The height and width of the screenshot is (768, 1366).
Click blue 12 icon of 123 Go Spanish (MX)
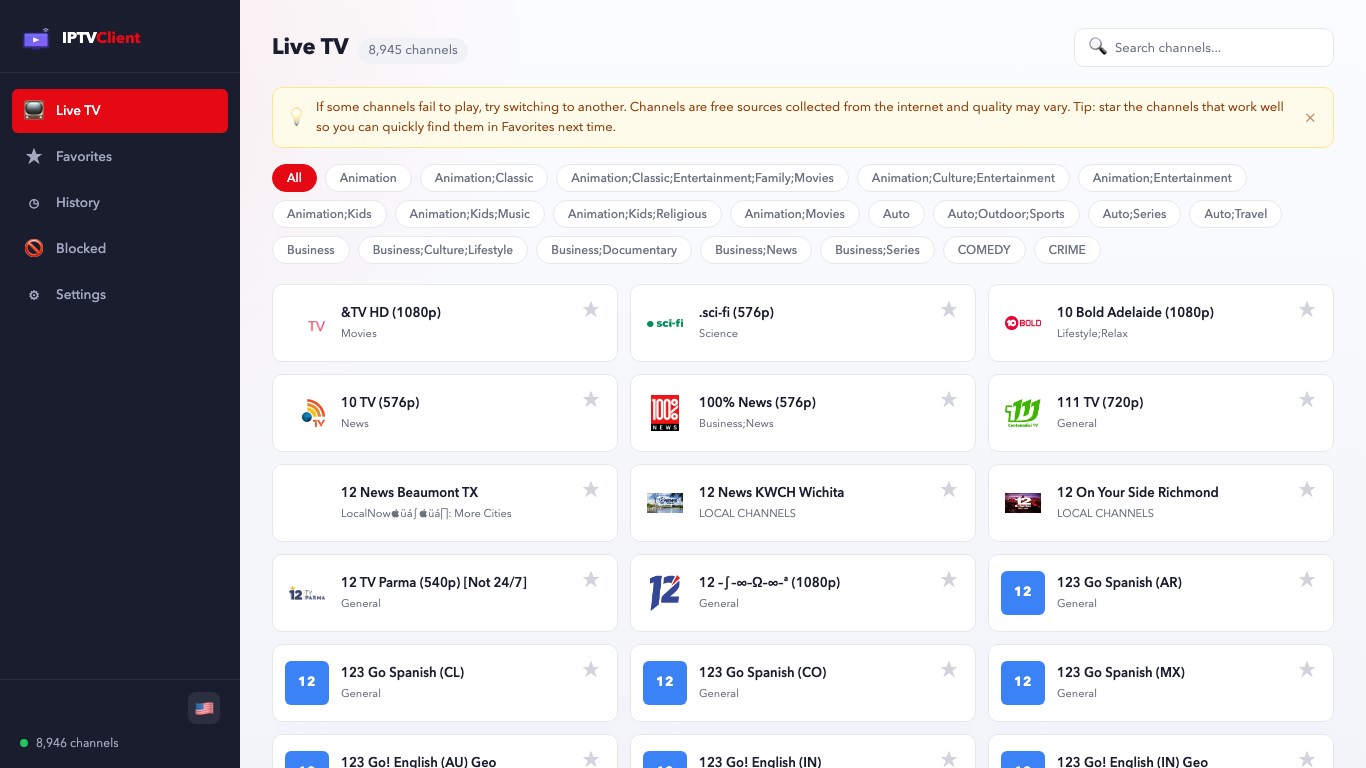(1023, 683)
